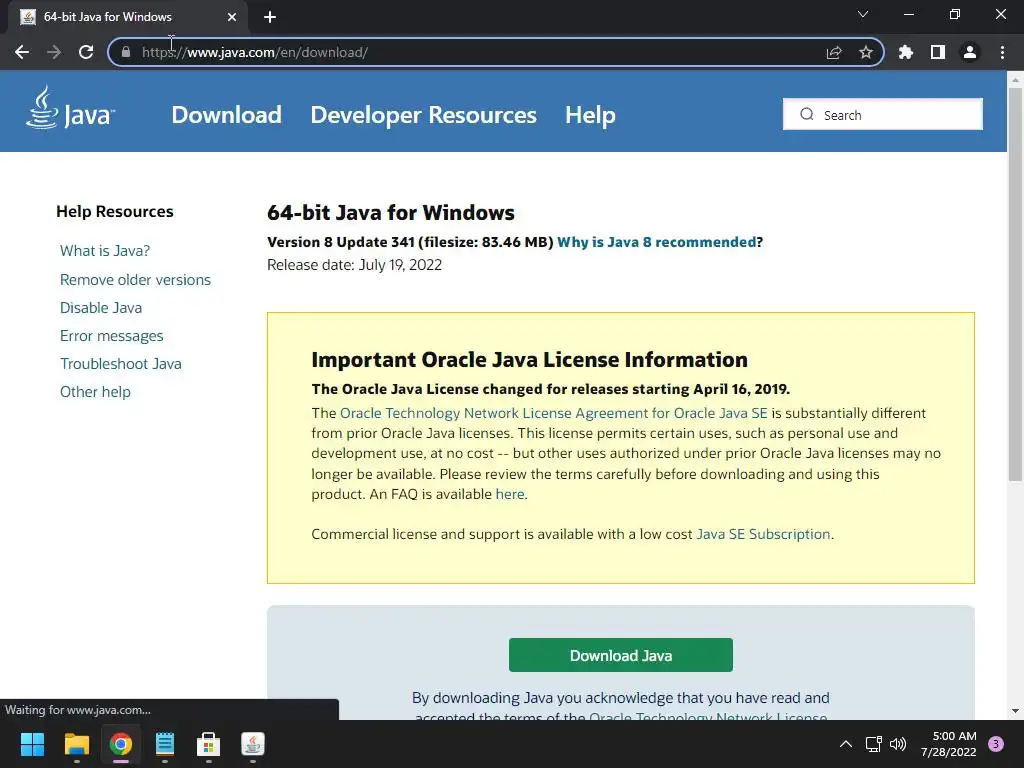1024x768 pixels.
Task: Open the Disable Java link
Action: coord(101,308)
